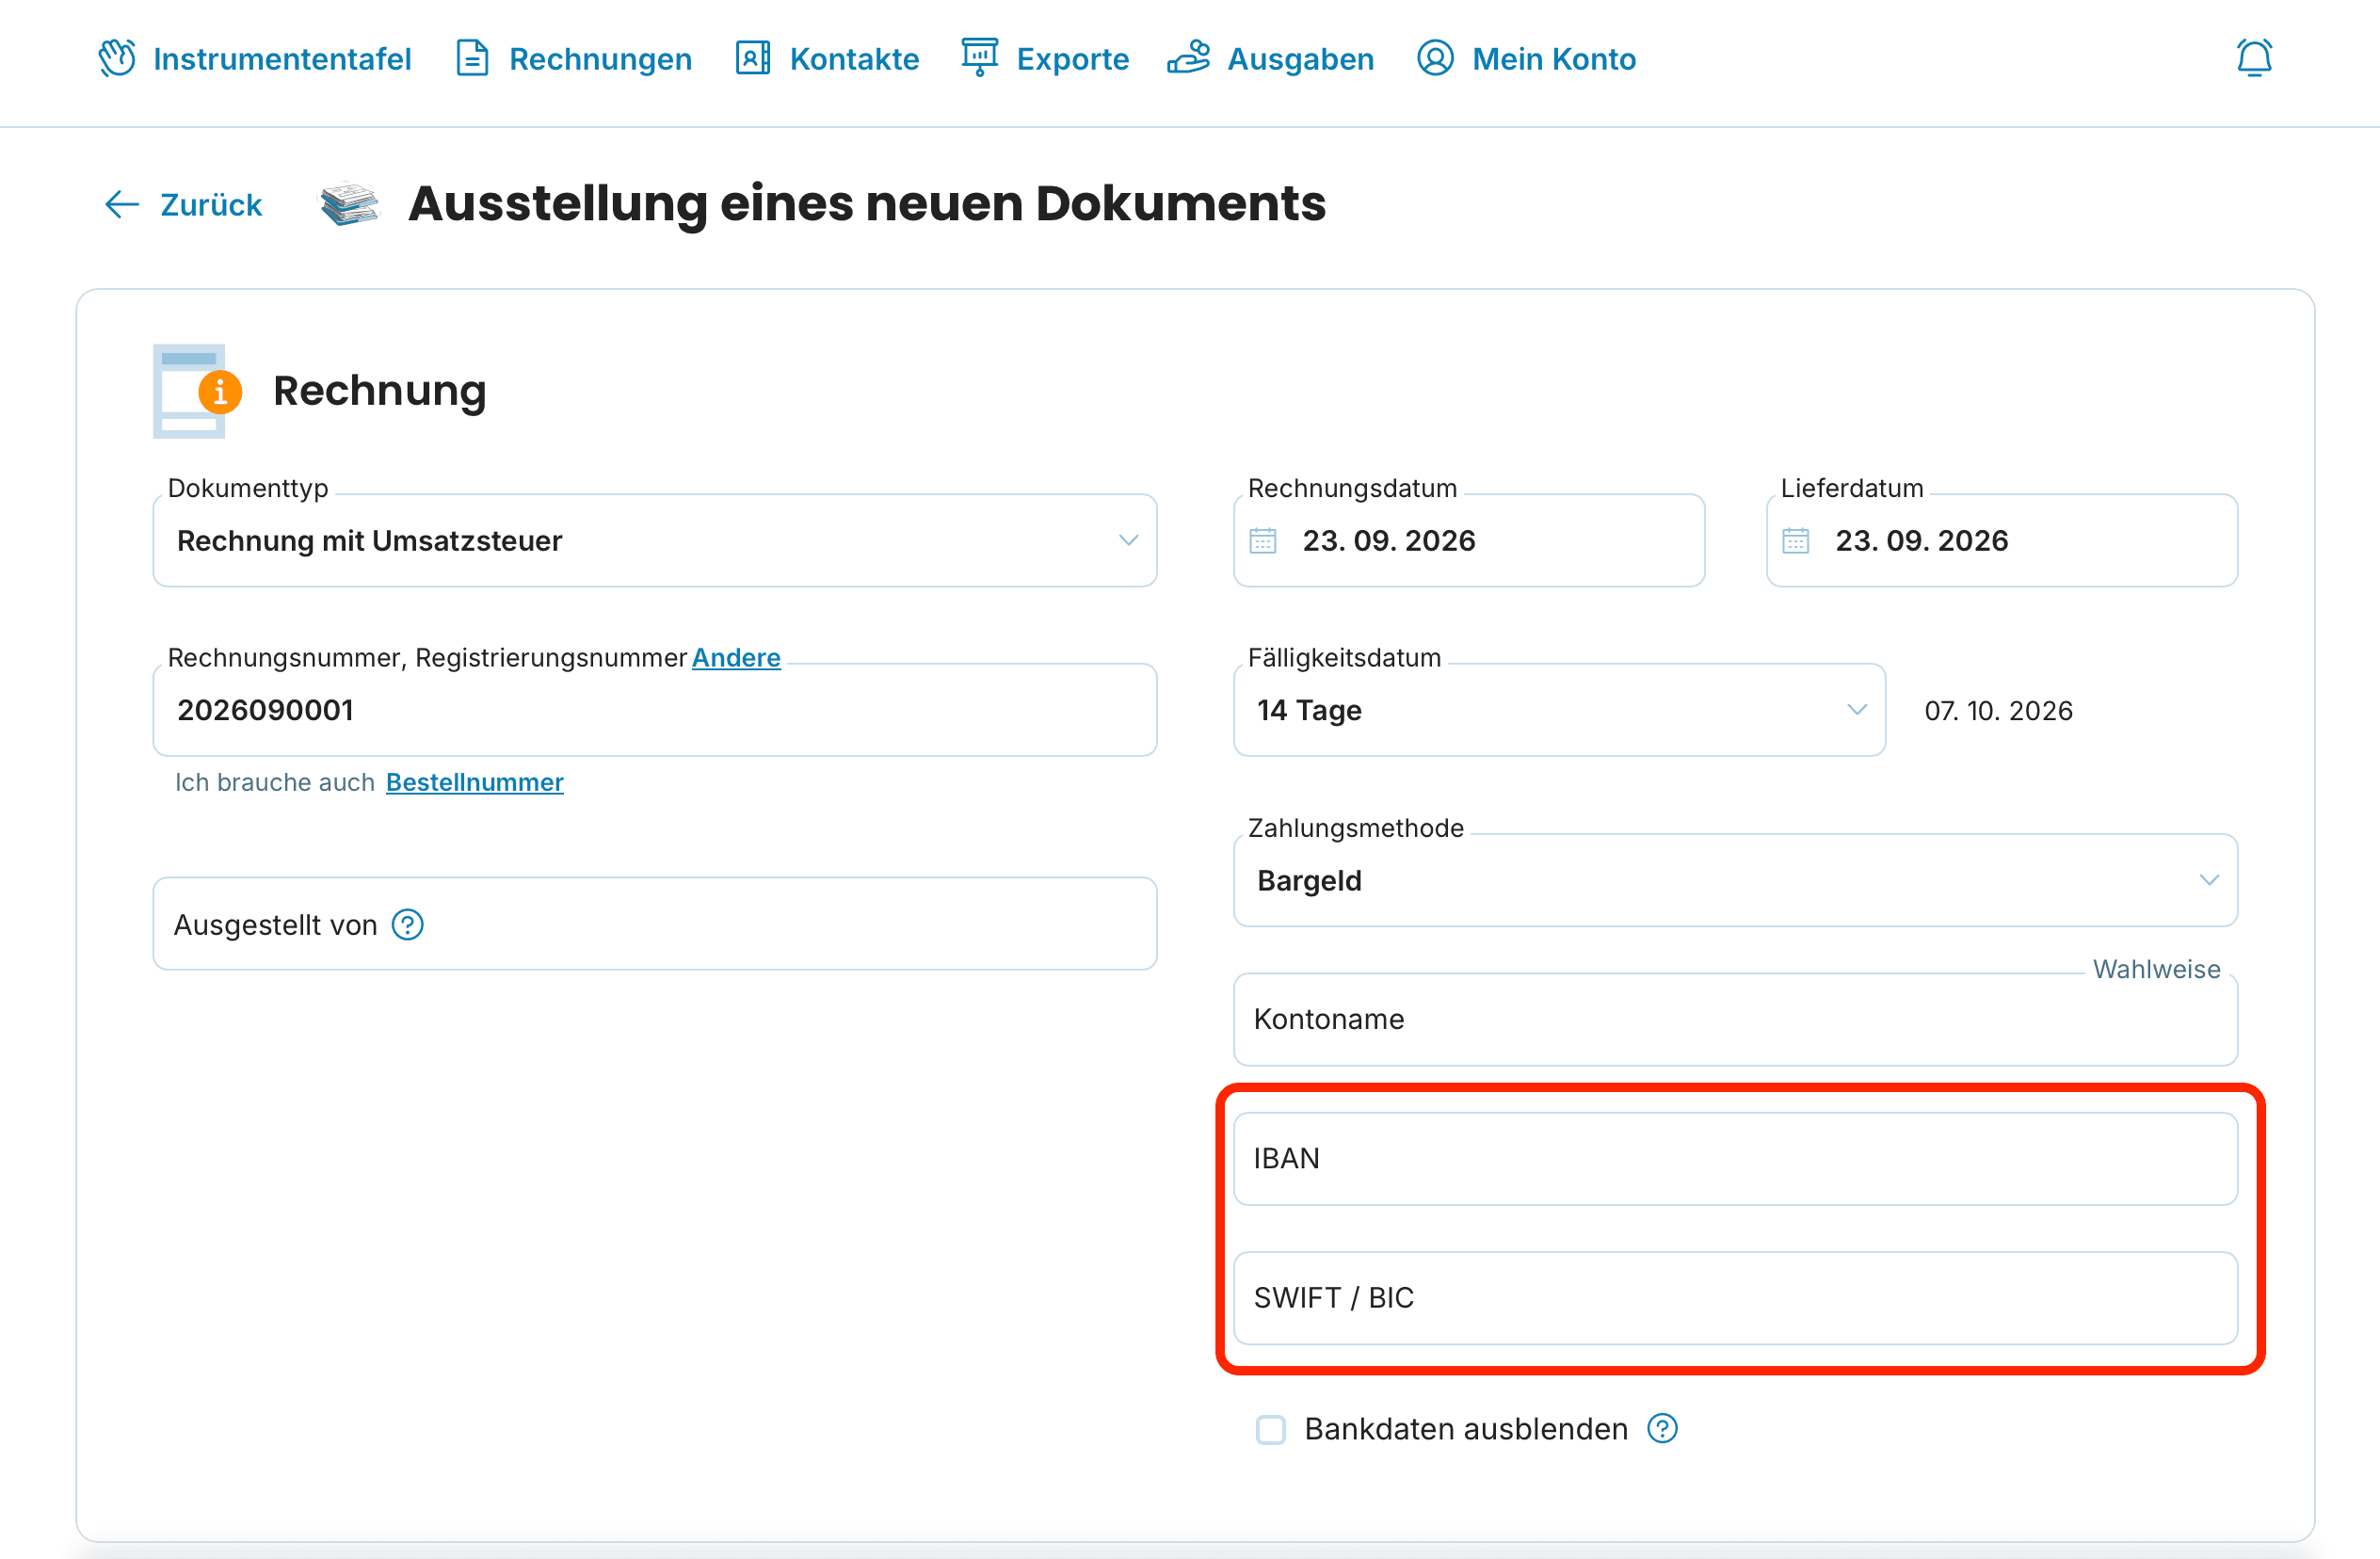Screen dimensions: 2380x1559
Task: Click the calendar icon in Lieferdatum
Action: pos(1796,541)
